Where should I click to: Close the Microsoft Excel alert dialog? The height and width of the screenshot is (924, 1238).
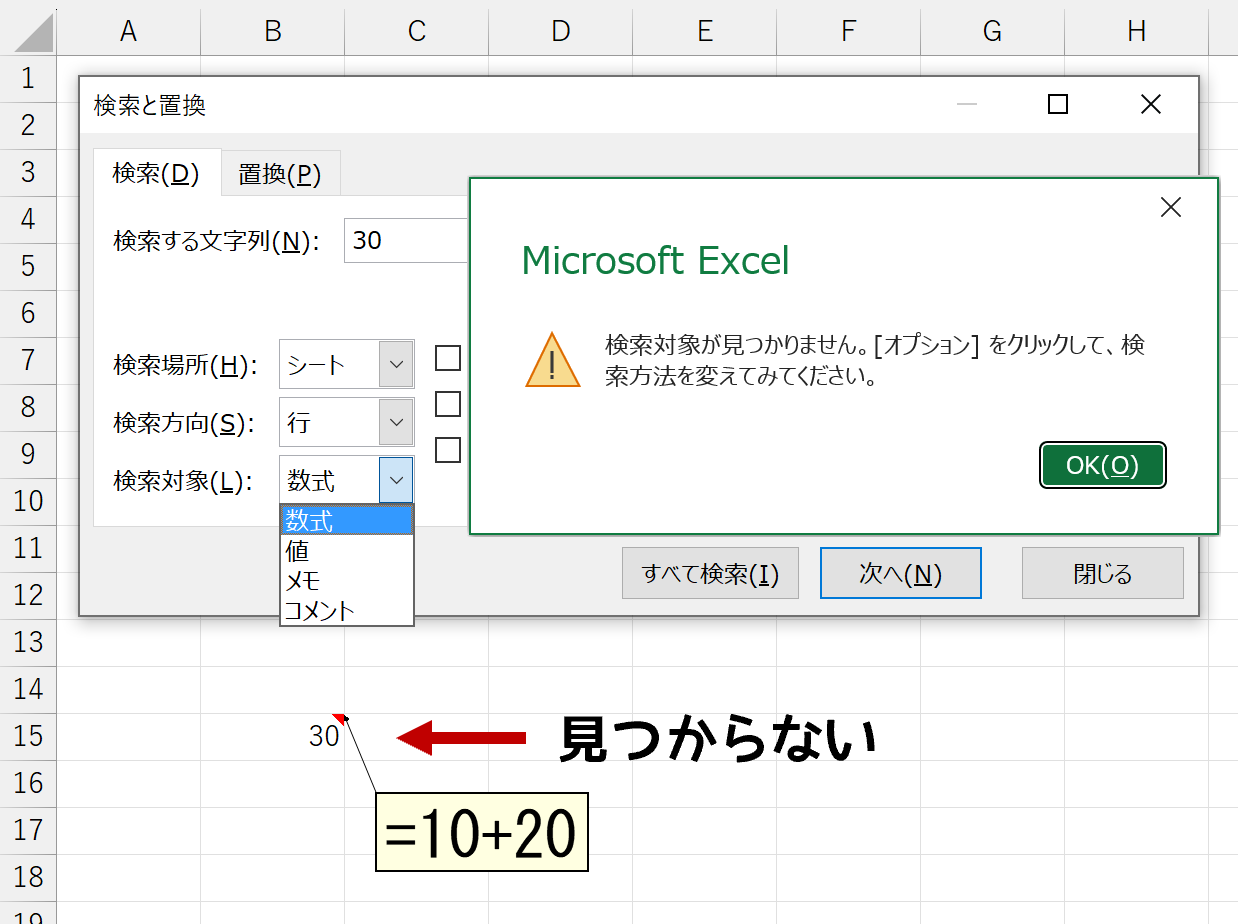[1170, 207]
